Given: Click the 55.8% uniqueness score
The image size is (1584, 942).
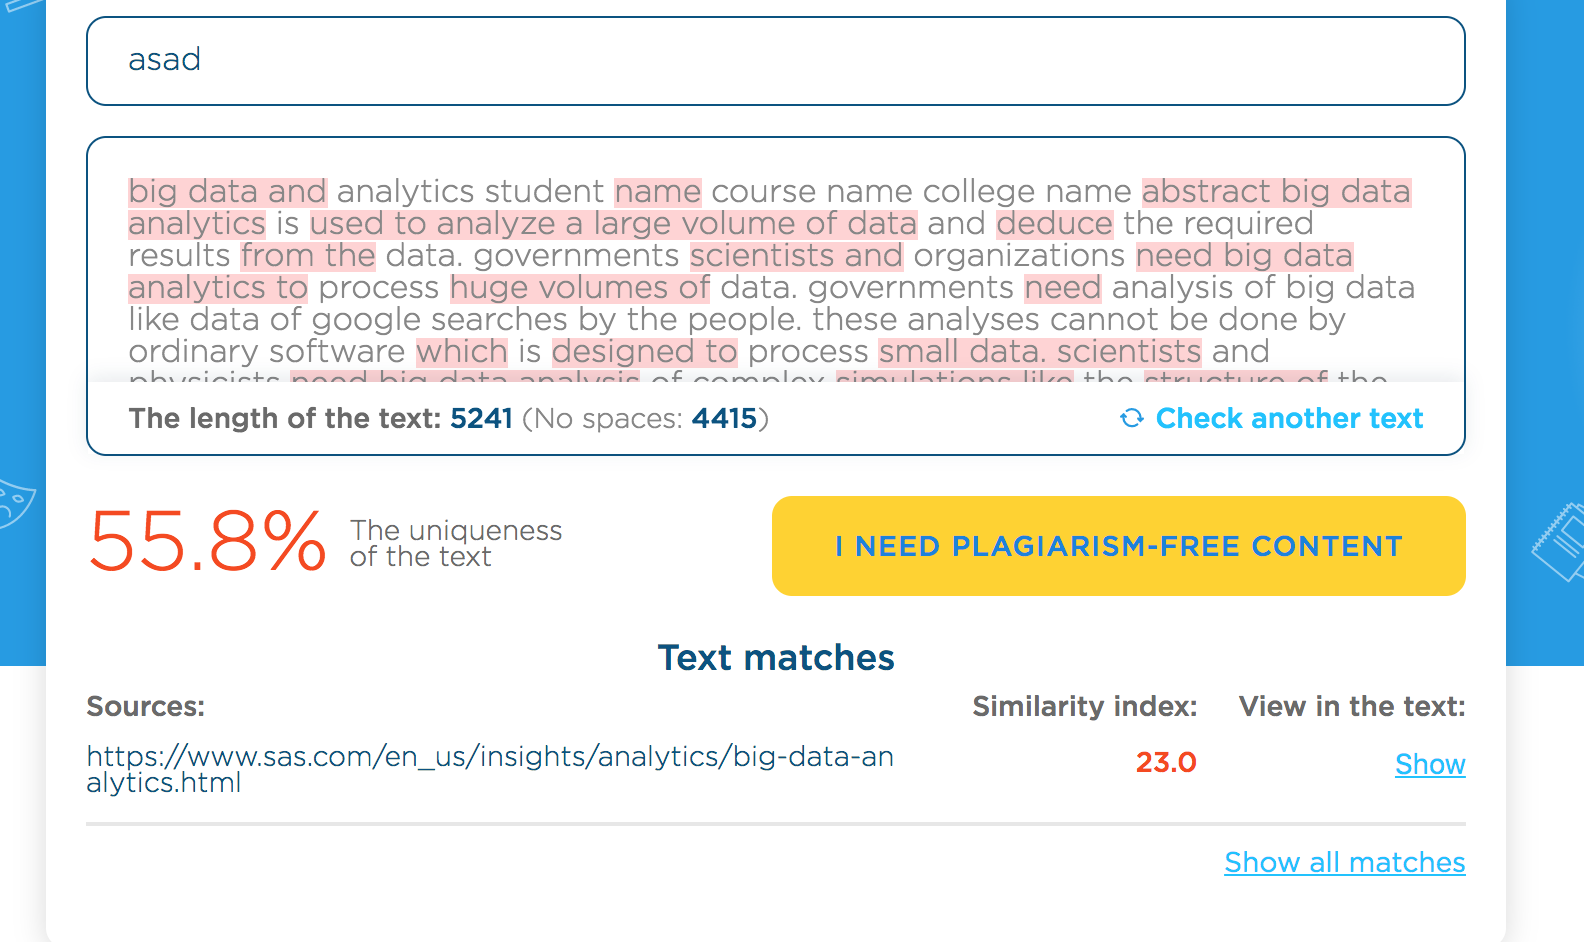Looking at the screenshot, I should pos(207,541).
